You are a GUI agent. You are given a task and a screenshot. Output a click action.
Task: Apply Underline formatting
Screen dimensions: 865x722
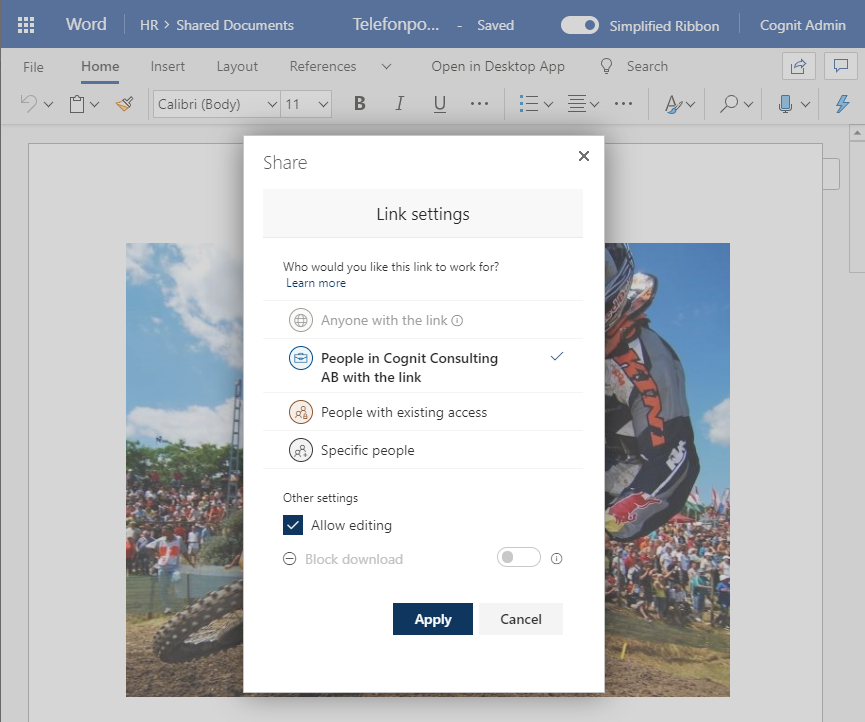tap(439, 104)
